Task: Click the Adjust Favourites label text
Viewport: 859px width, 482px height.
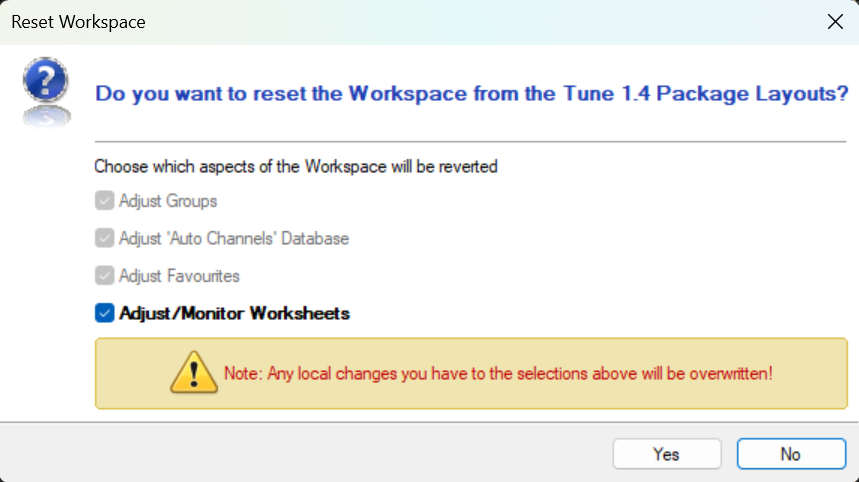Action: 179,275
